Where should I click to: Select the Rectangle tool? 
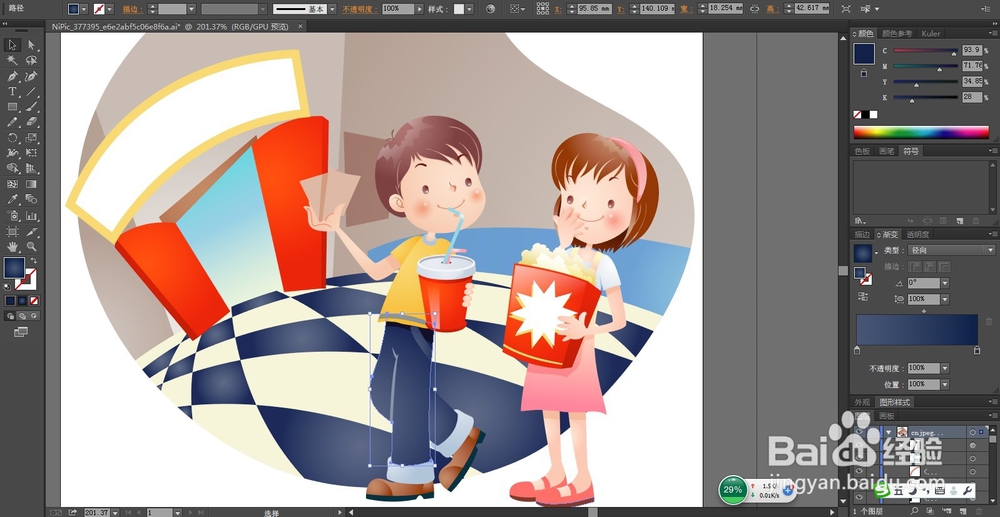pyautogui.click(x=12, y=106)
